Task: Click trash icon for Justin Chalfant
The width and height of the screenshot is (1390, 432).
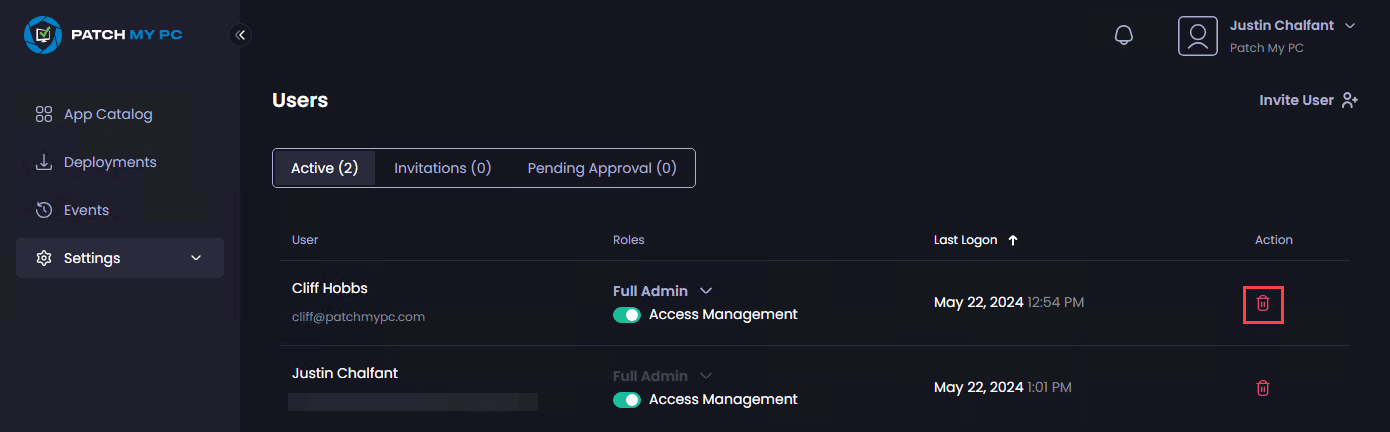Action: coord(1262,388)
